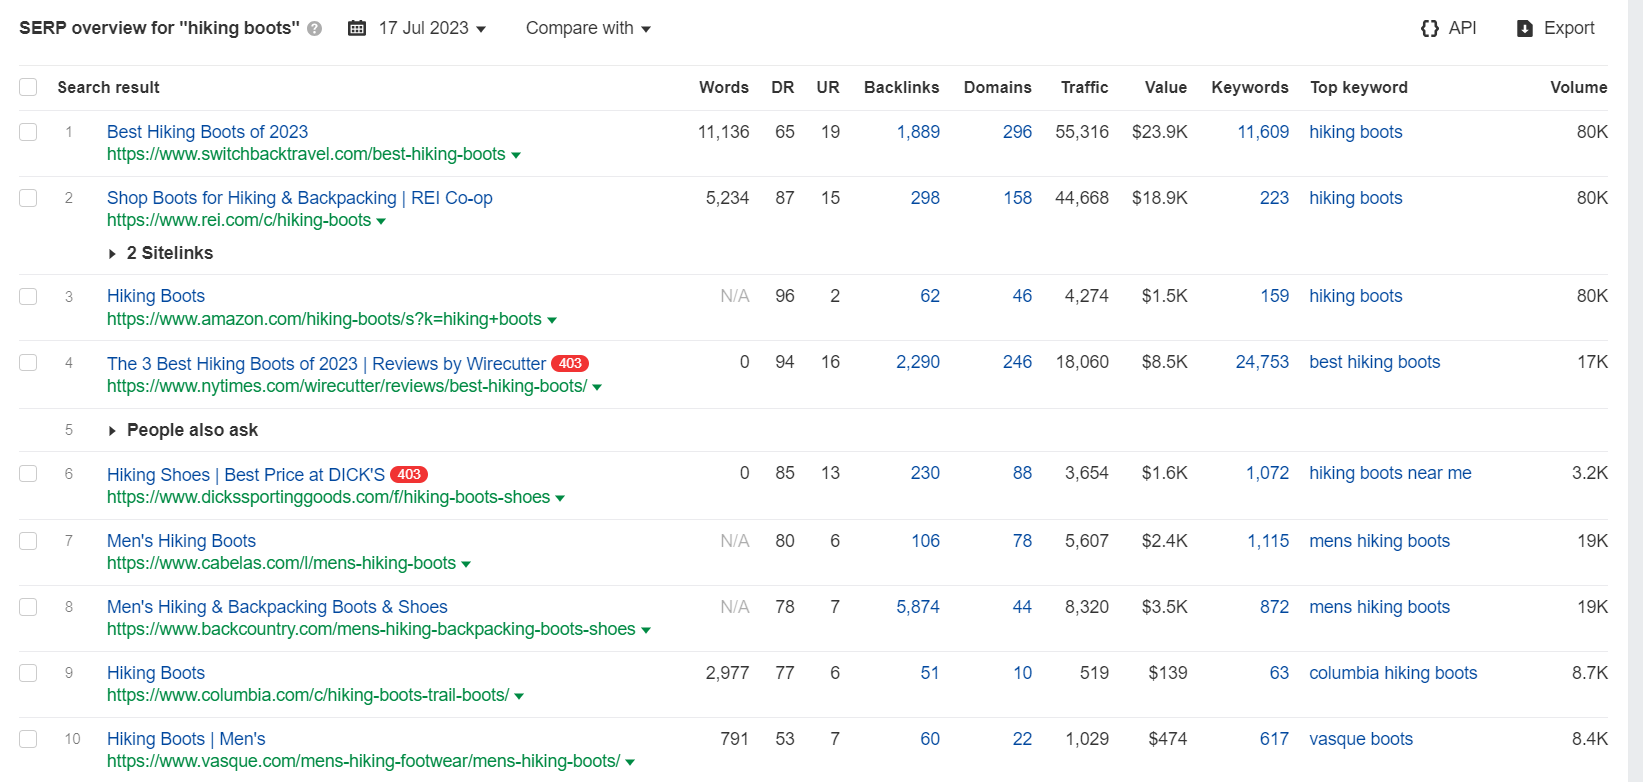Viewport: 1643px width, 782px height.
Task: Click the DR column header
Action: tap(783, 87)
